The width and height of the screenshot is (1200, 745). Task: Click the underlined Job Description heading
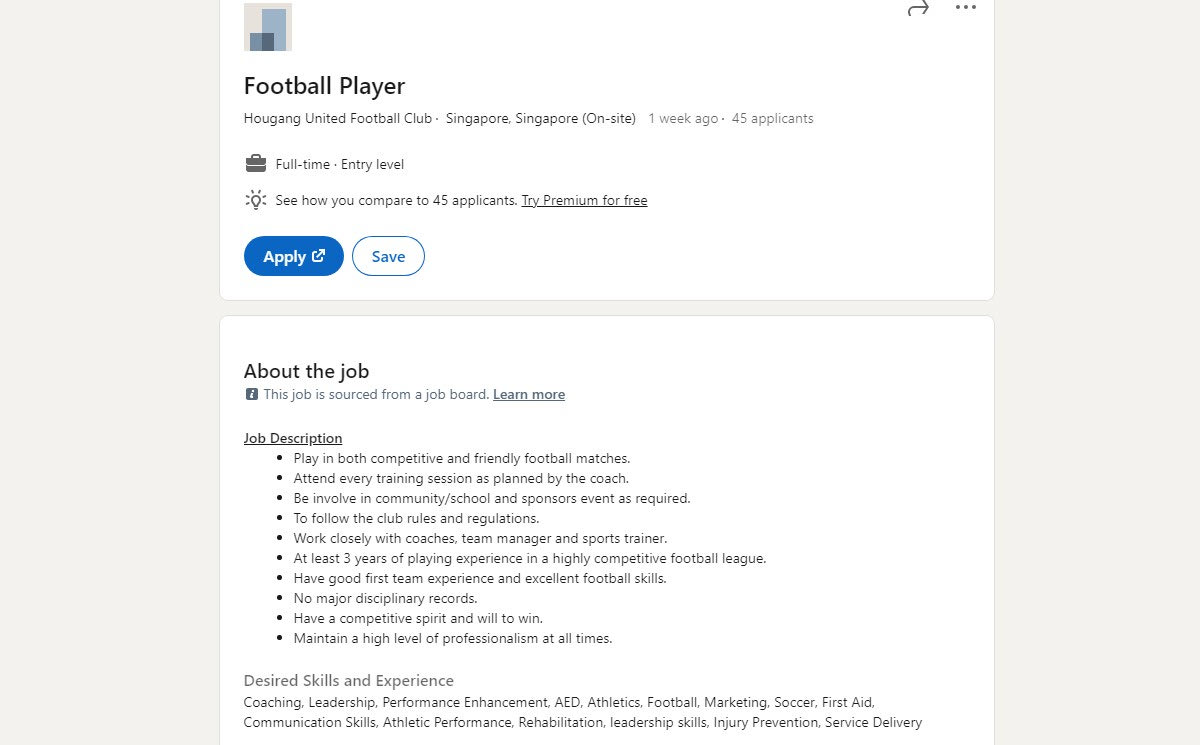293,438
